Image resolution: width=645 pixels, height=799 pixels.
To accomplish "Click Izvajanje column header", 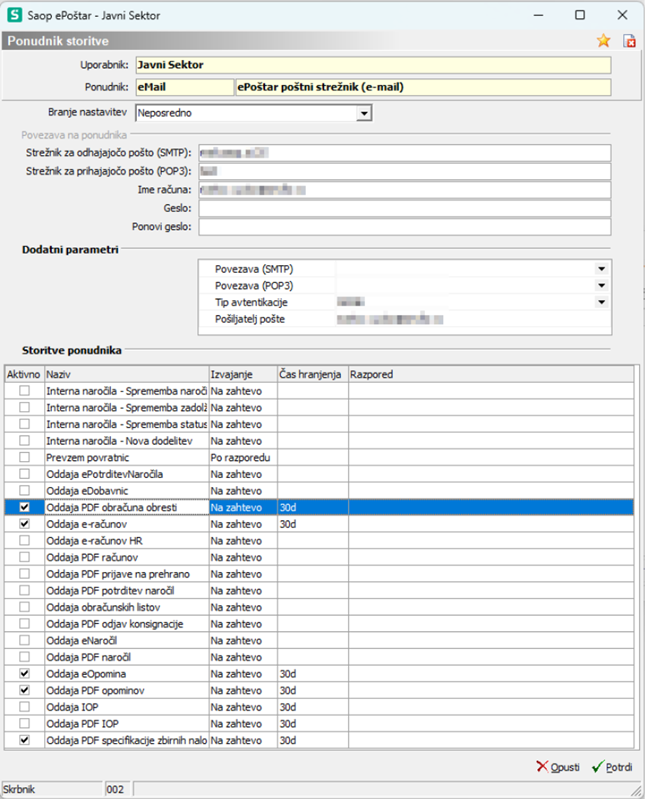I will 243,374.
